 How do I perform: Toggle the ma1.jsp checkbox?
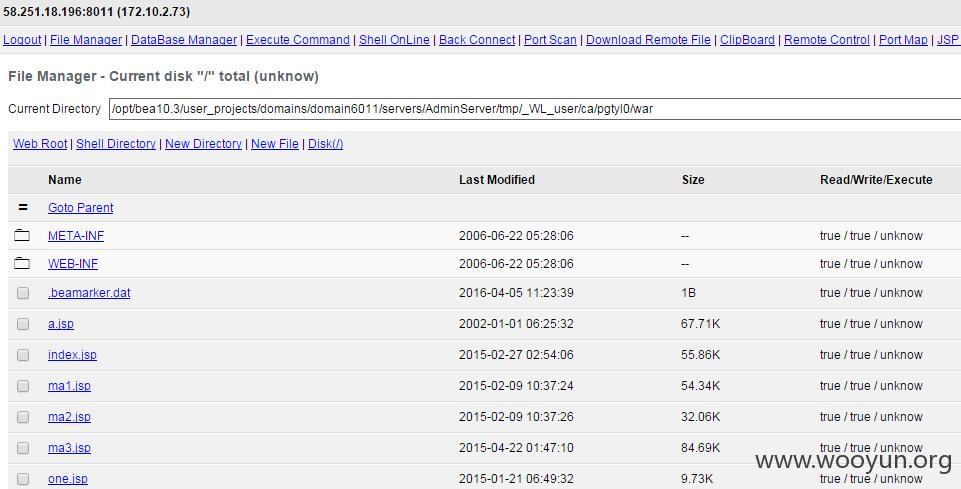click(23, 386)
